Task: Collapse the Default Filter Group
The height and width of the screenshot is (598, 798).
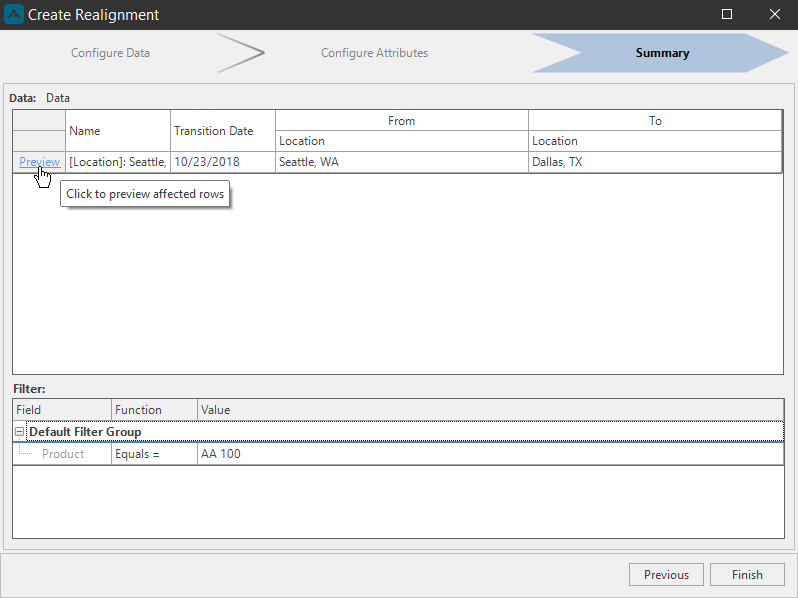Action: point(19,432)
